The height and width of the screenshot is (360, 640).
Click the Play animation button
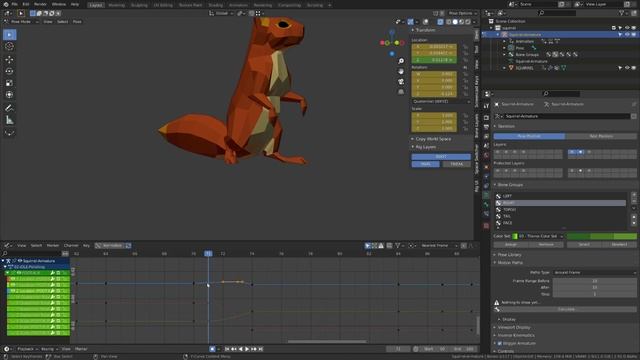click(247, 349)
